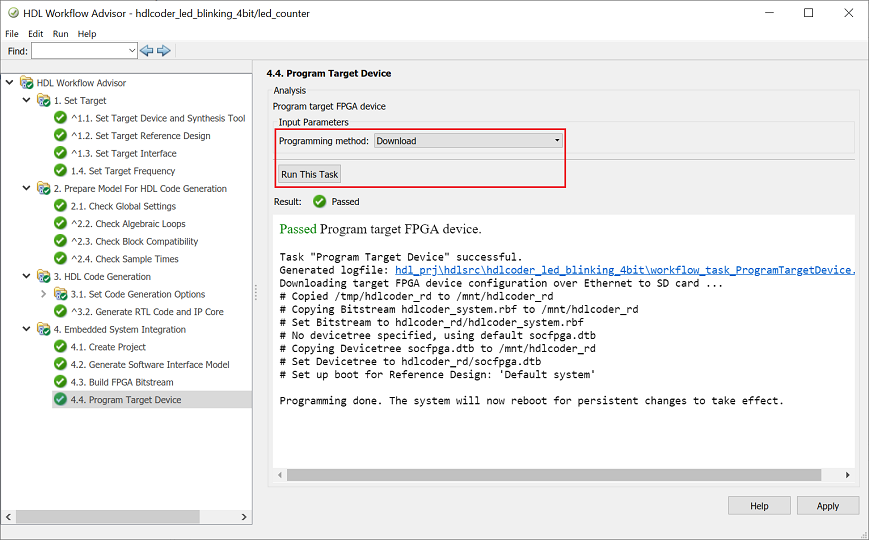The height and width of the screenshot is (540, 869).
Task: Click the Apply button
Action: tap(827, 506)
